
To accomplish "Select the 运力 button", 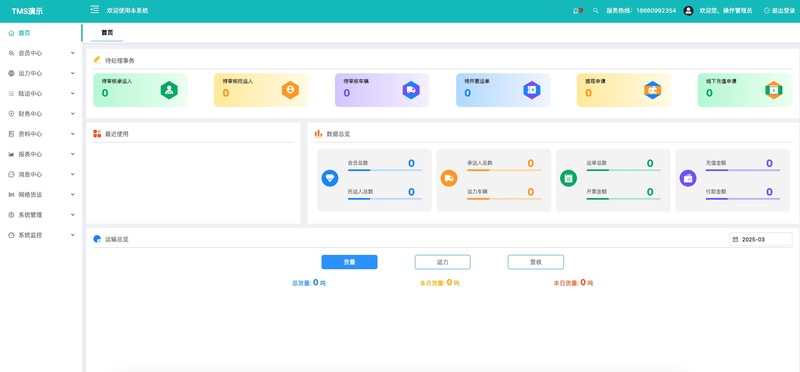I will coord(442,262).
